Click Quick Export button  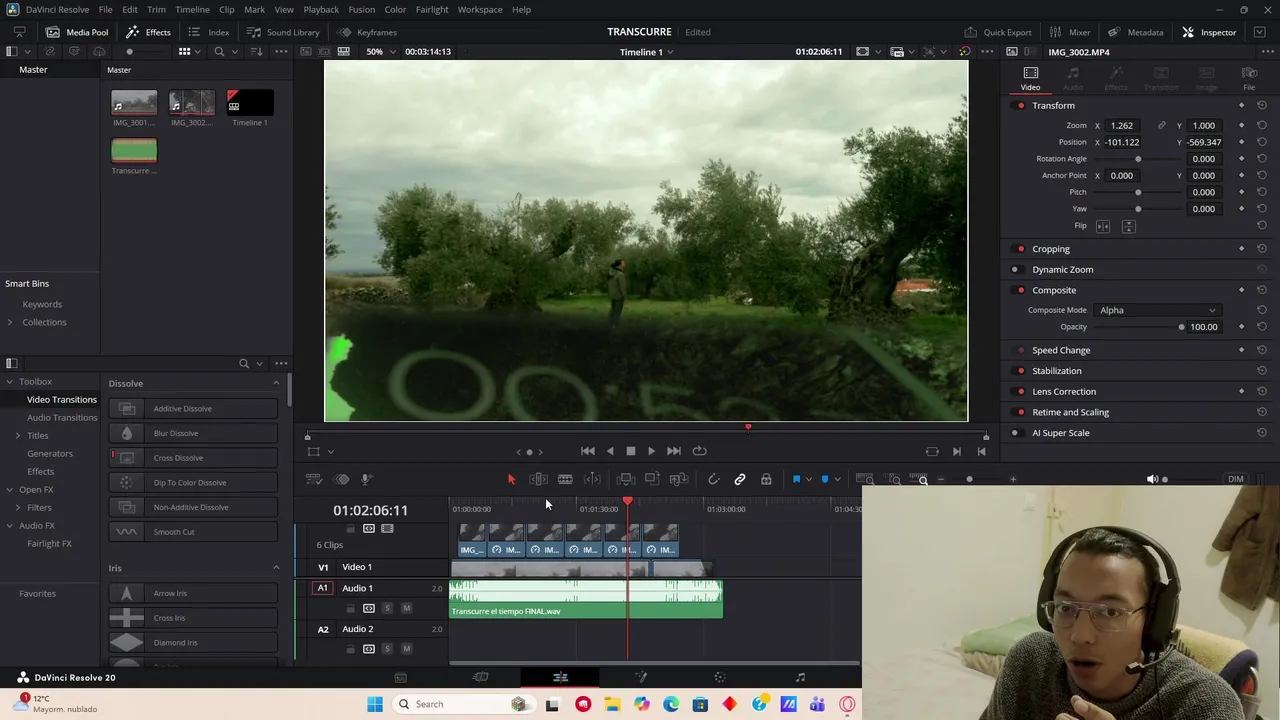[997, 32]
